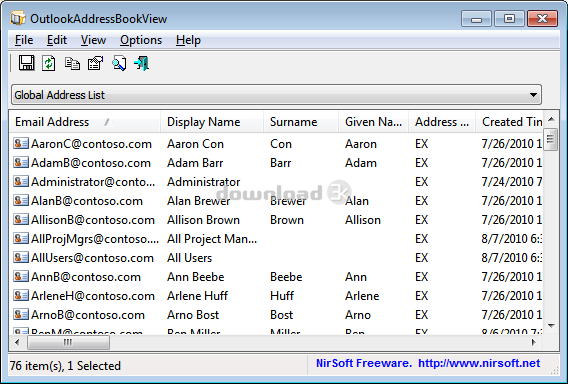Viewport: 568px width, 384px height.
Task: Select the AllUsers@contoso.com contact card icon
Action: pyautogui.click(x=21, y=258)
